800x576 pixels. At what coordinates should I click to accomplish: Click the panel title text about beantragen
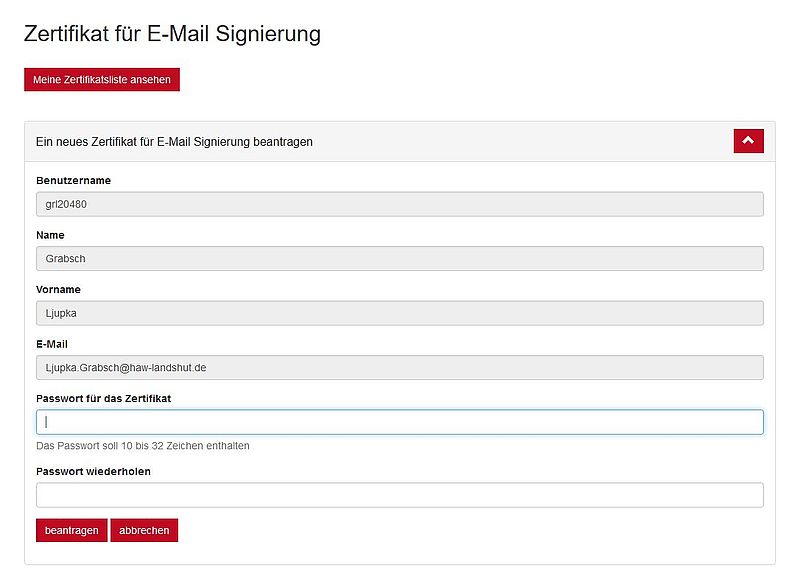pyautogui.click(x=174, y=142)
